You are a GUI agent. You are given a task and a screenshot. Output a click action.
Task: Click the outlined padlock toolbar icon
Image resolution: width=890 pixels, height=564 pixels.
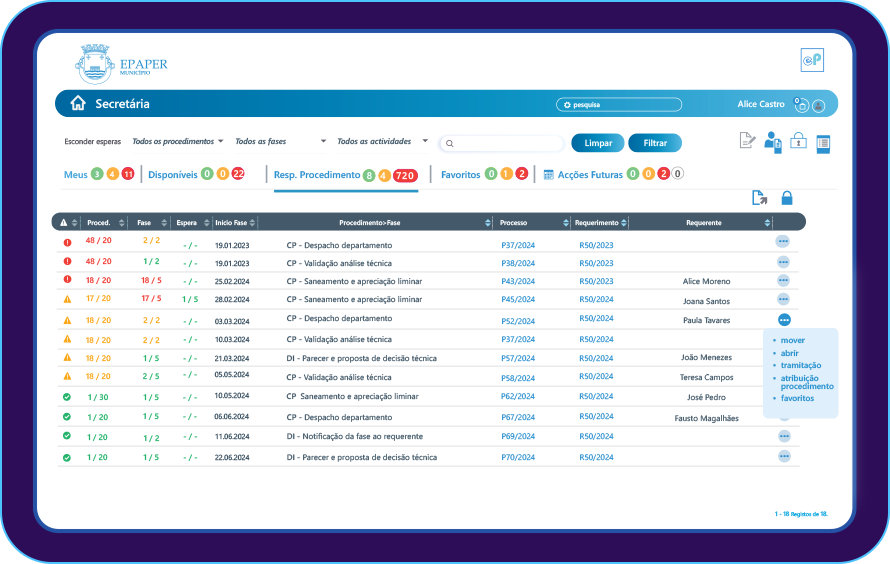click(x=798, y=141)
